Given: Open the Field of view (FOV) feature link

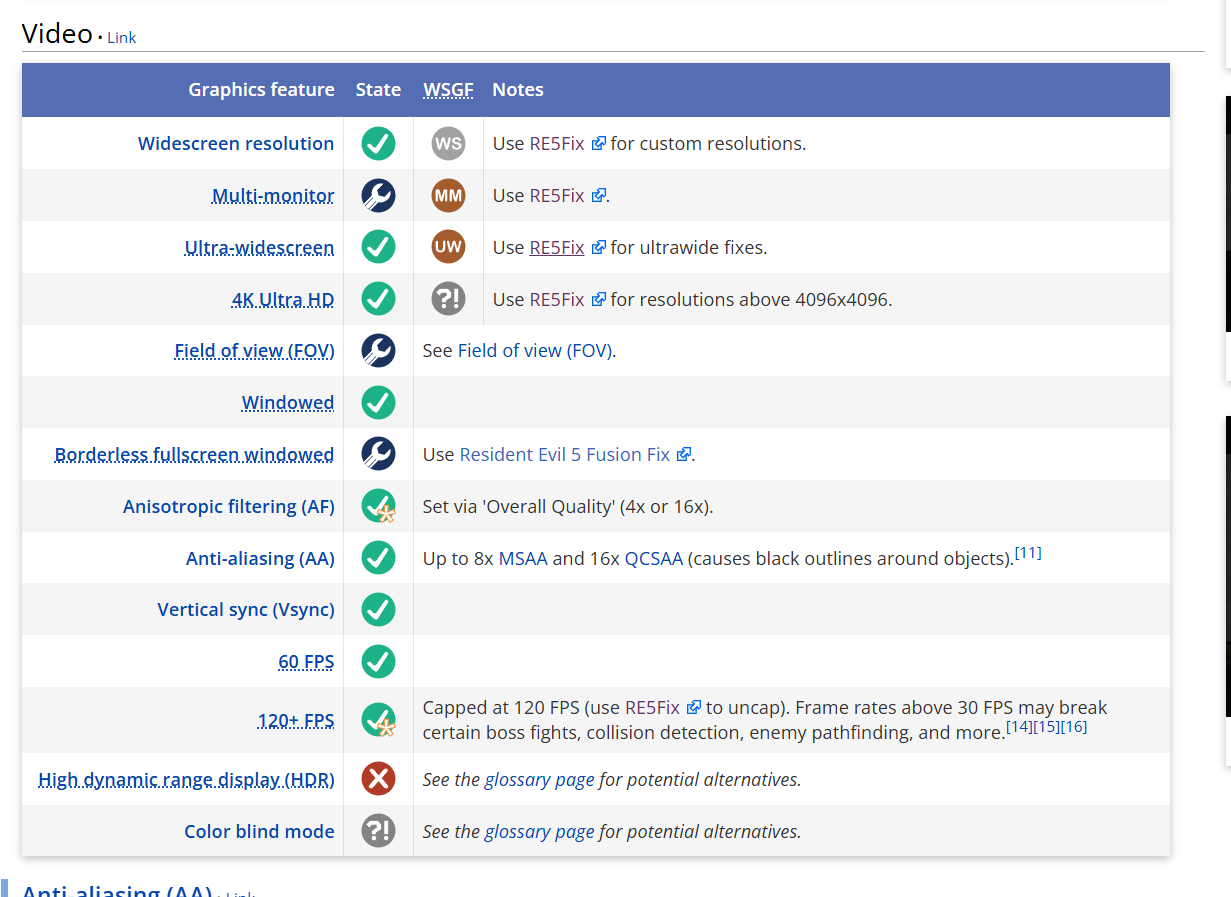Looking at the screenshot, I should click(254, 351).
